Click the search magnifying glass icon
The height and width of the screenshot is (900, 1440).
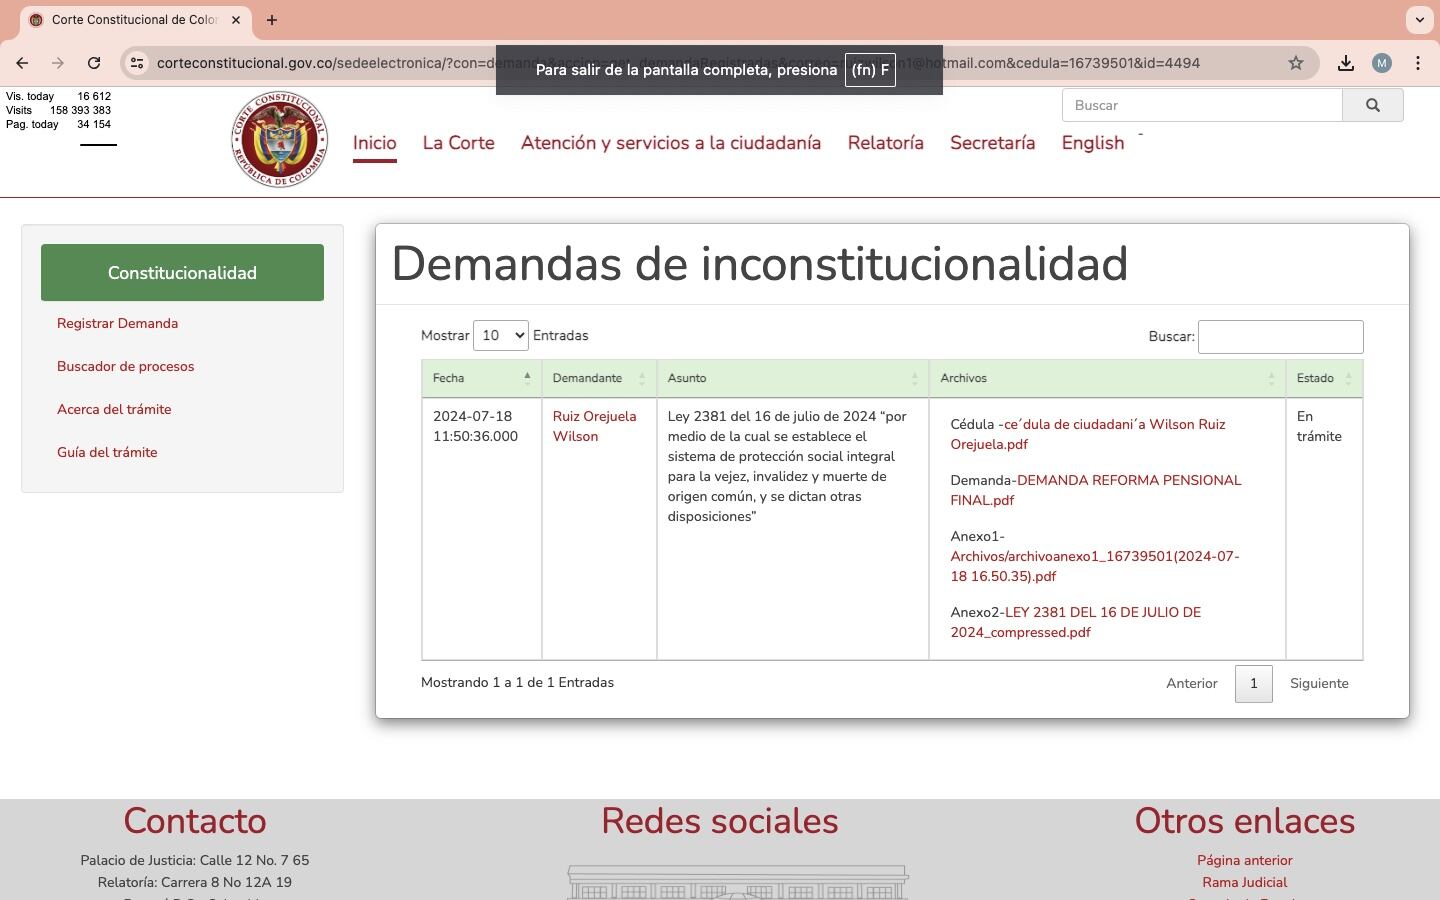click(1372, 105)
